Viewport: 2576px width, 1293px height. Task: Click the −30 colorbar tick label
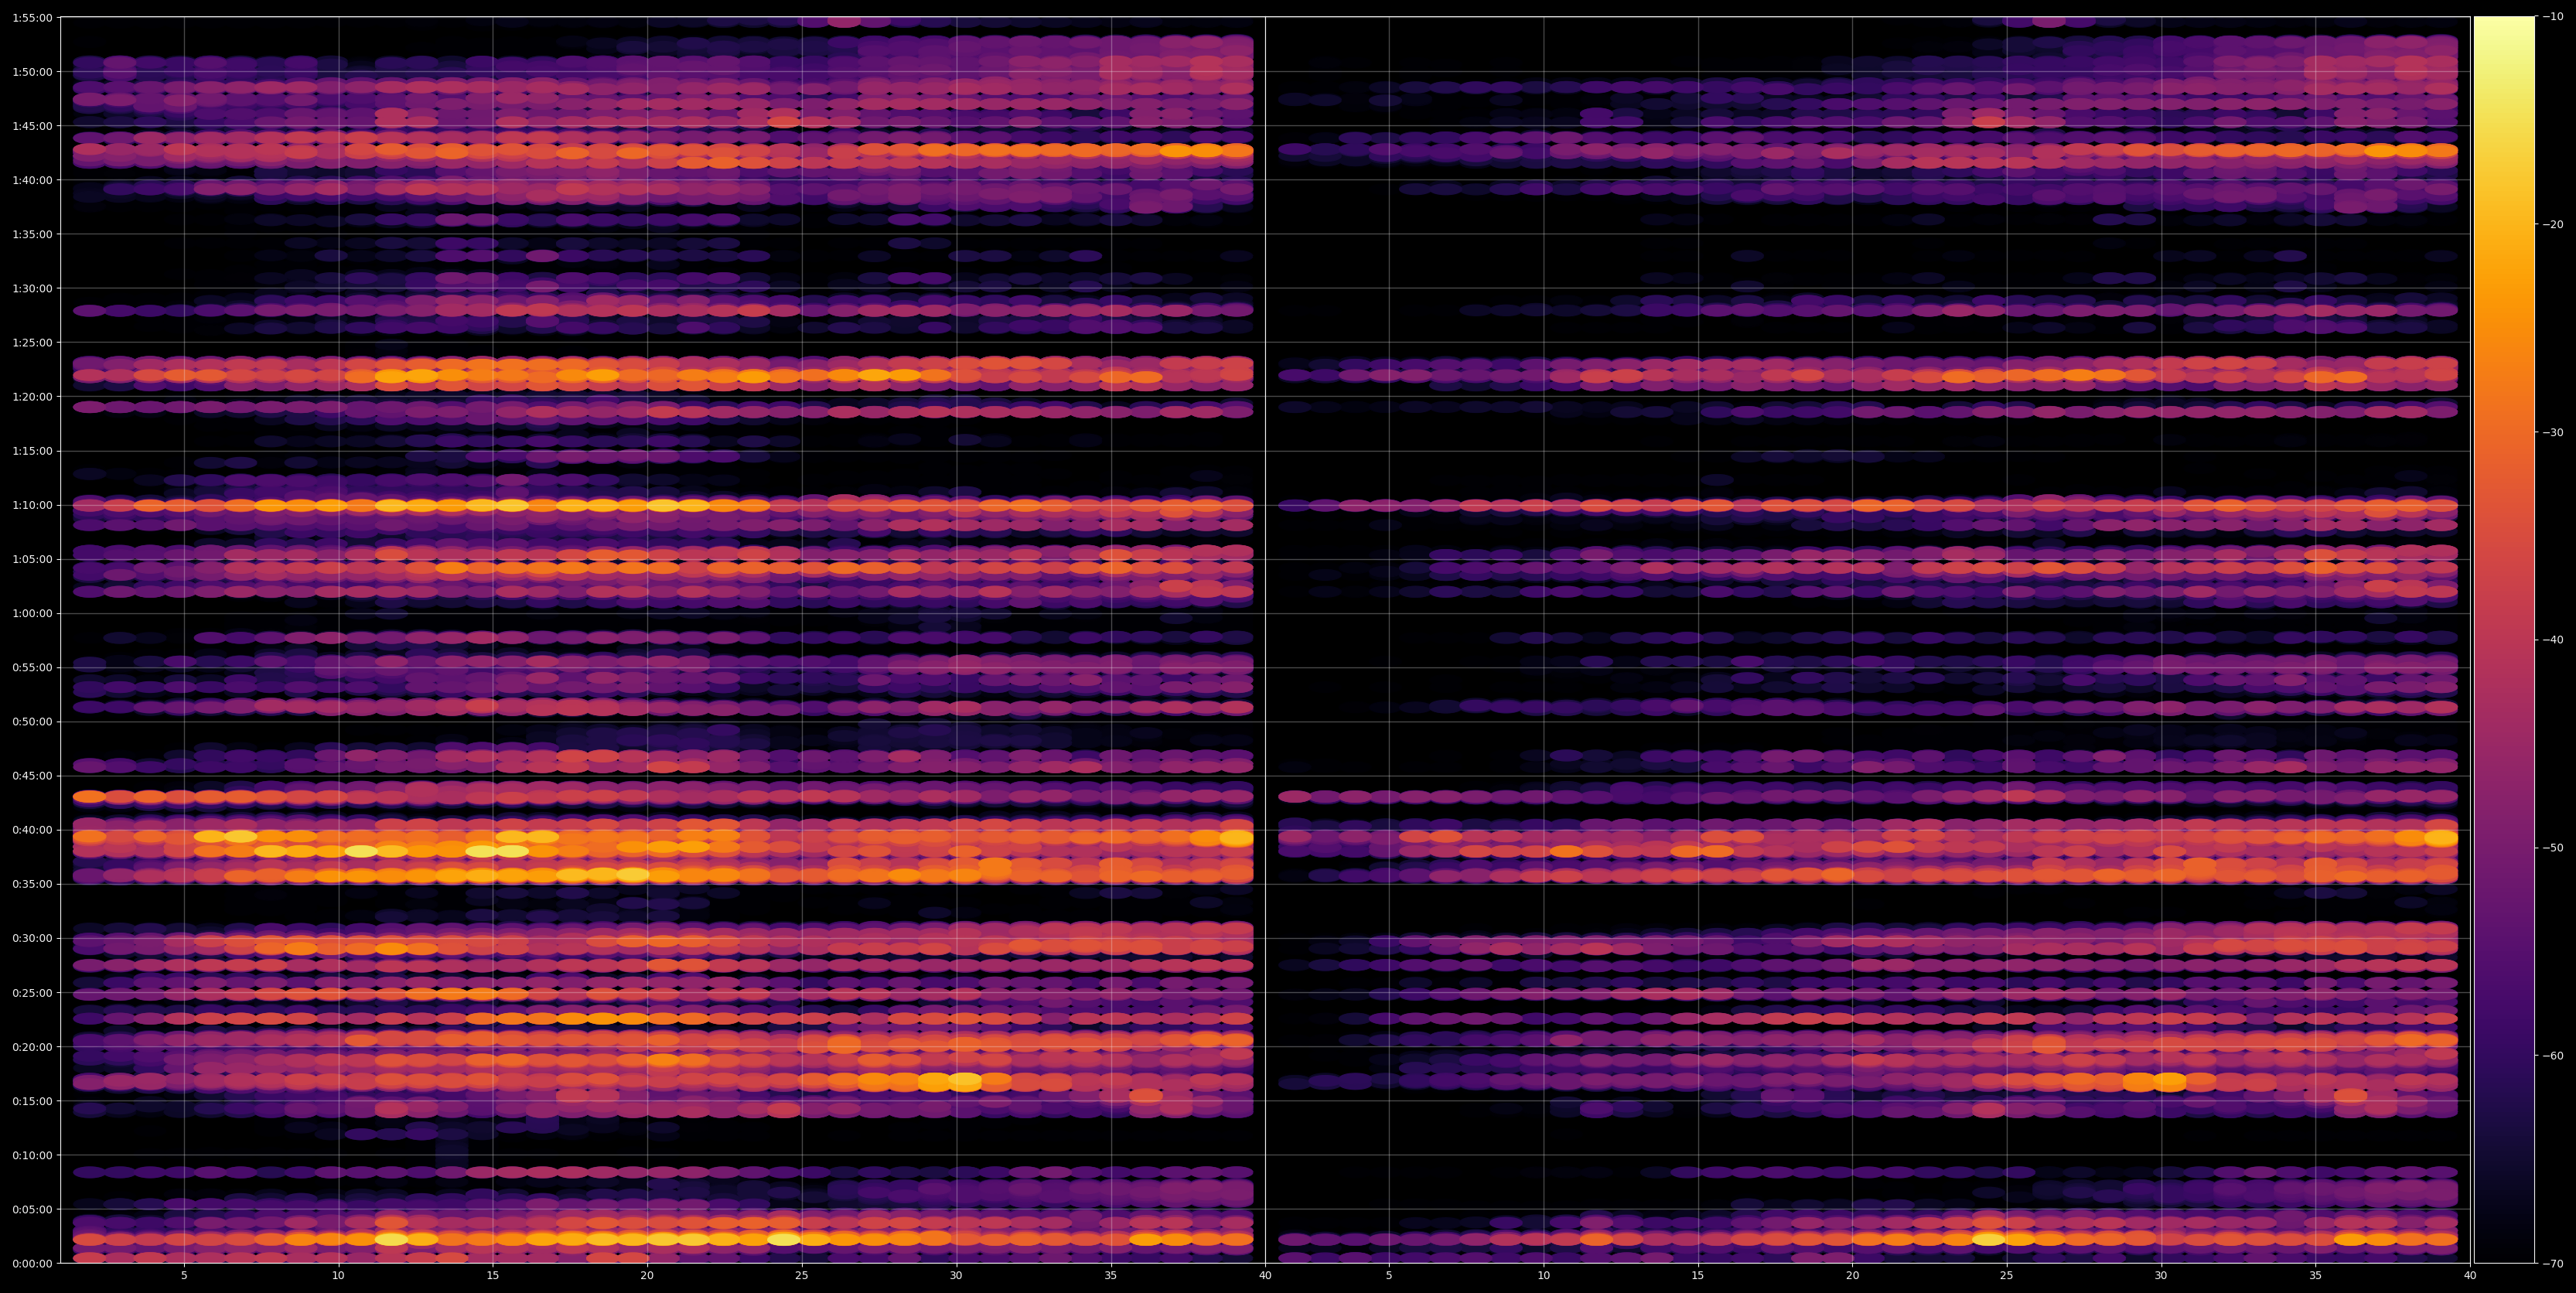tap(2552, 433)
